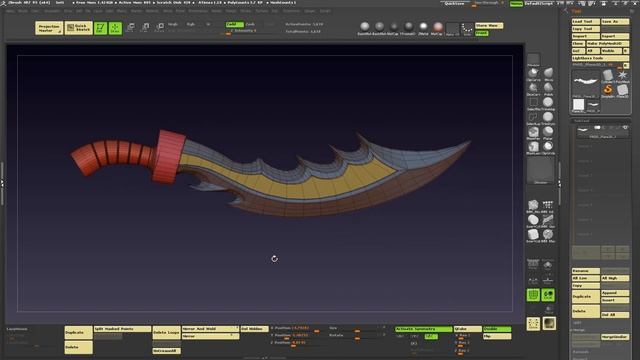Click Make PolyMesh3D
640x360 pixels.
608,44
